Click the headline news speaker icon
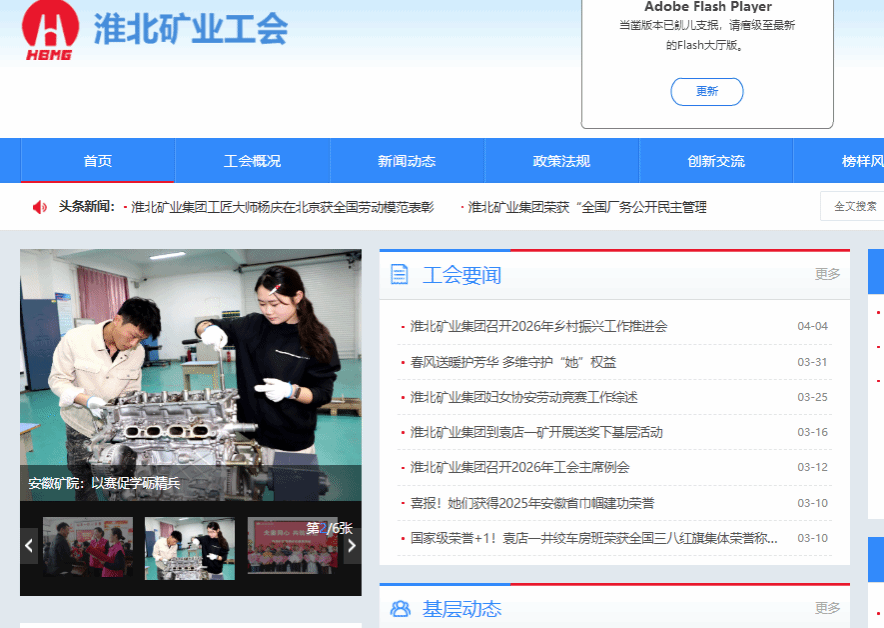This screenshot has height=628, width=884. tap(40, 207)
